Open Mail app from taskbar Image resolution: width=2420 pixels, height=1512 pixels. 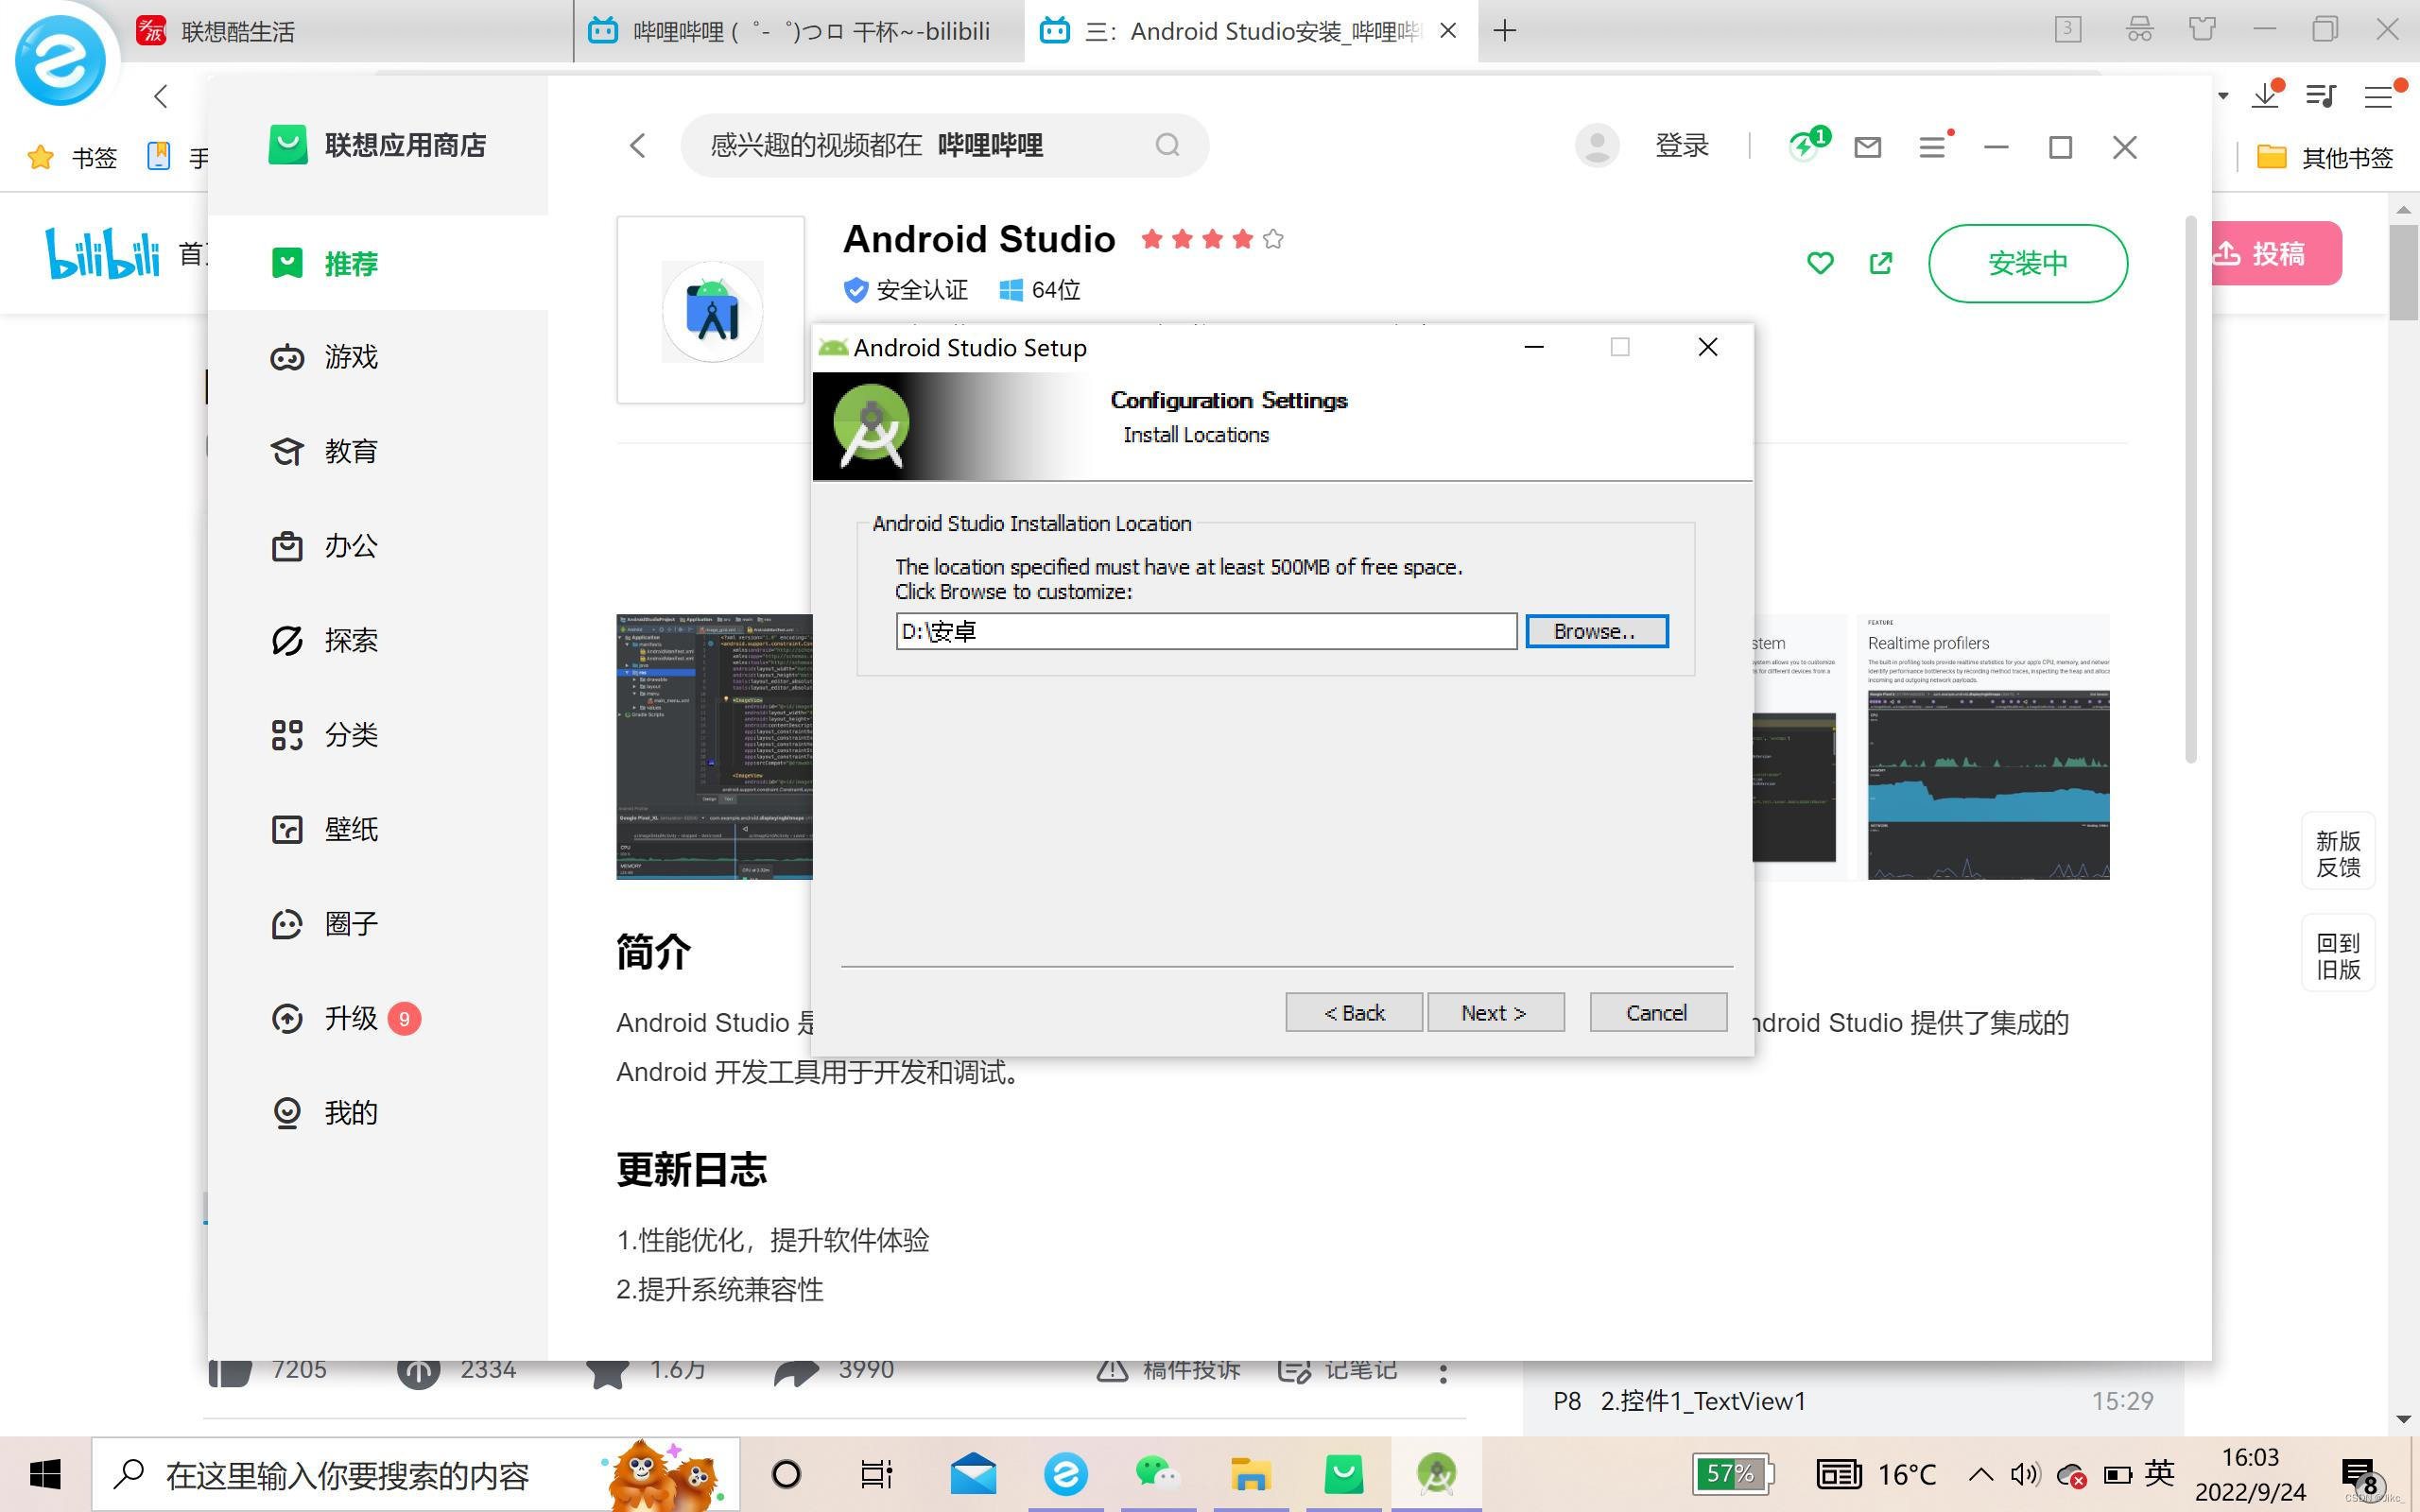973,1474
